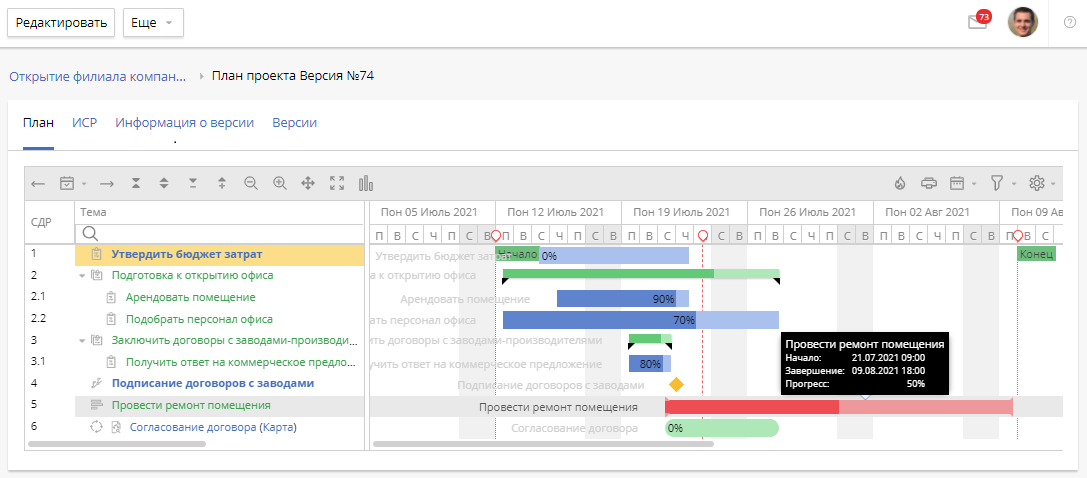Open the Подобрать персонал офиса task link
Viewport: 1087px width, 478px height.
click(200, 319)
